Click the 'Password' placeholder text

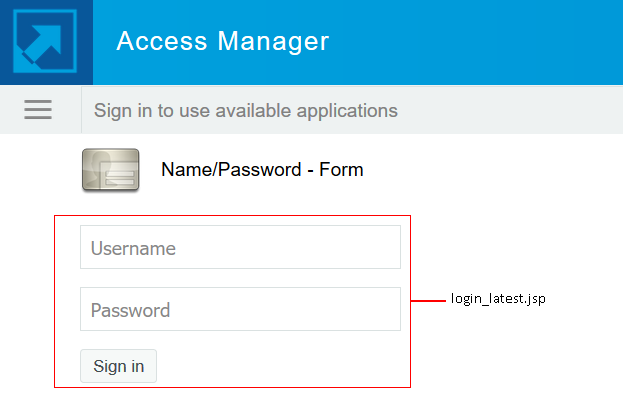point(130,310)
